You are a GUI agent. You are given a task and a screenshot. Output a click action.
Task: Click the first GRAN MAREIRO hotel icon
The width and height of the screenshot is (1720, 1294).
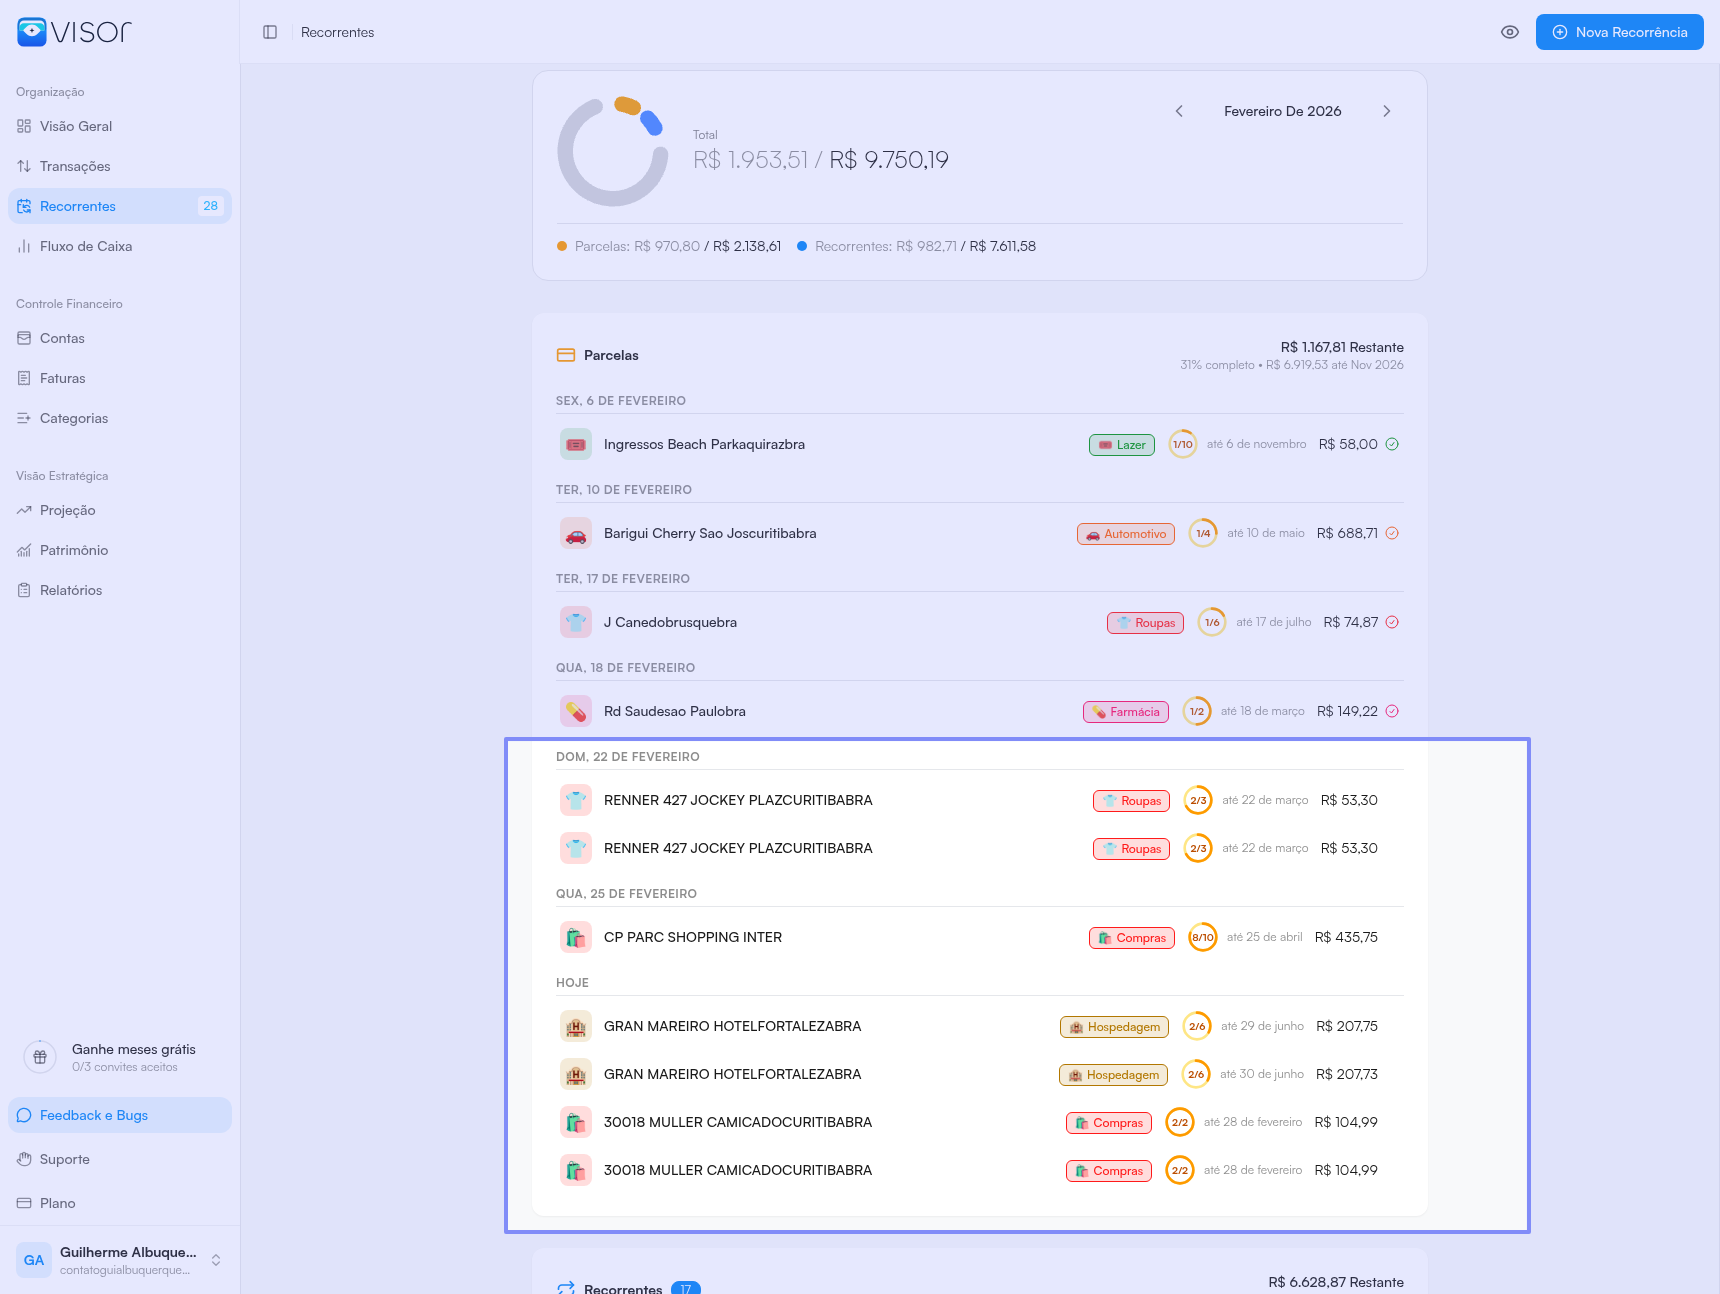point(576,1026)
